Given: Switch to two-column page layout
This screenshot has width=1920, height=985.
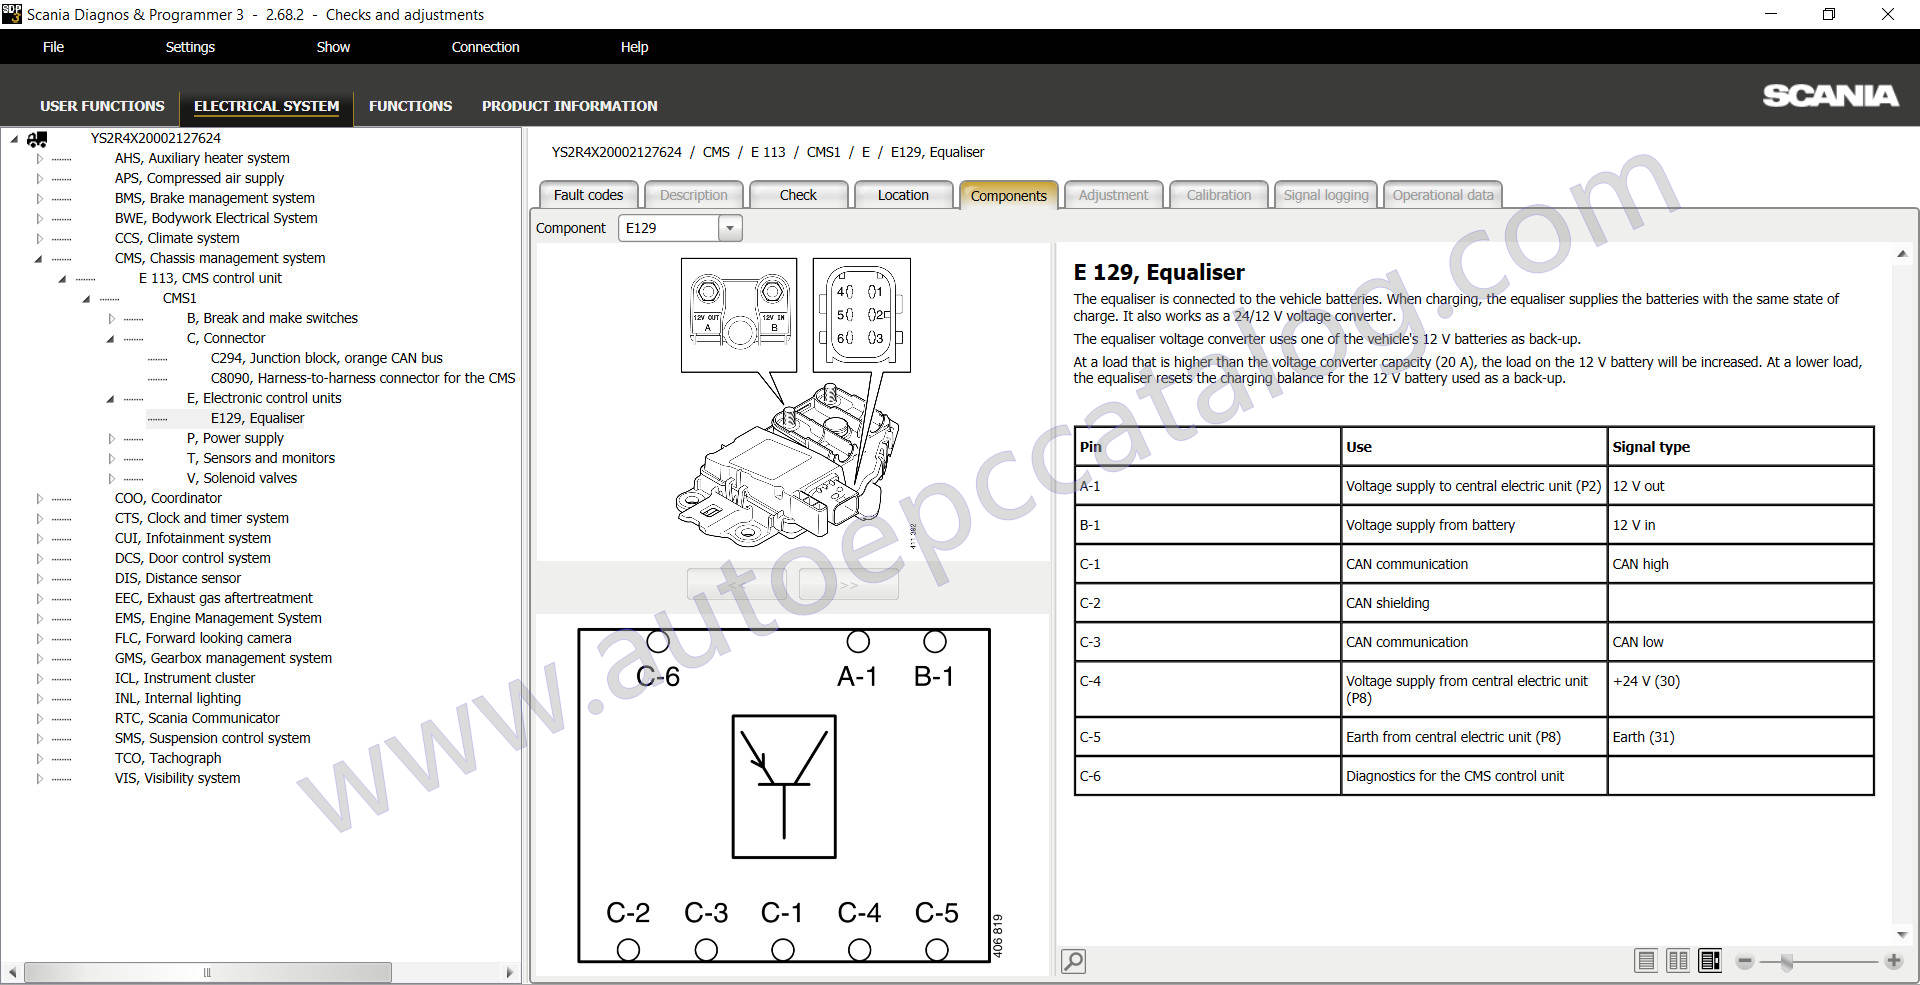Looking at the screenshot, I should 1677,962.
